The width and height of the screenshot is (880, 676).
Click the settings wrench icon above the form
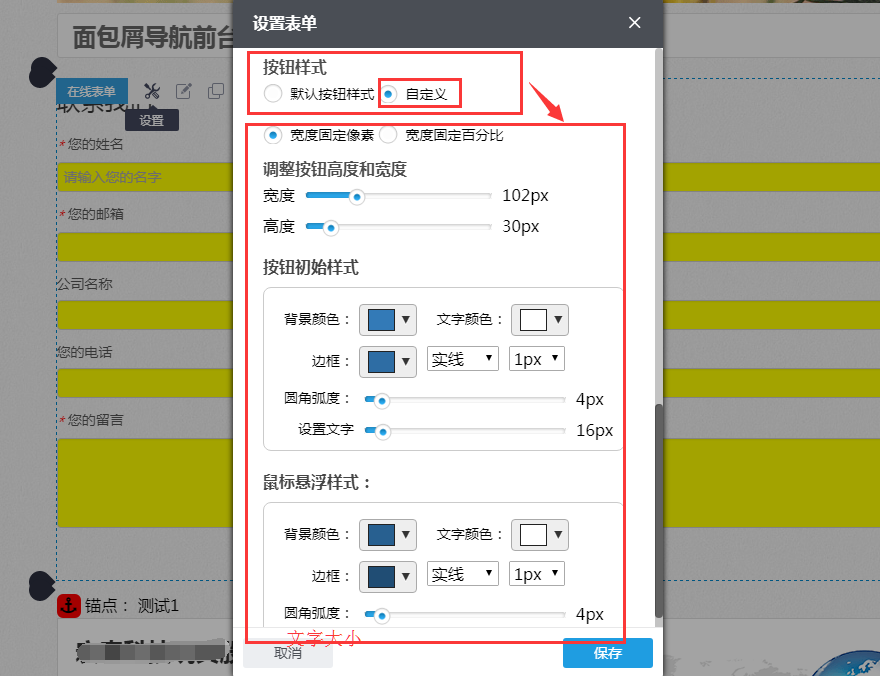point(152,90)
